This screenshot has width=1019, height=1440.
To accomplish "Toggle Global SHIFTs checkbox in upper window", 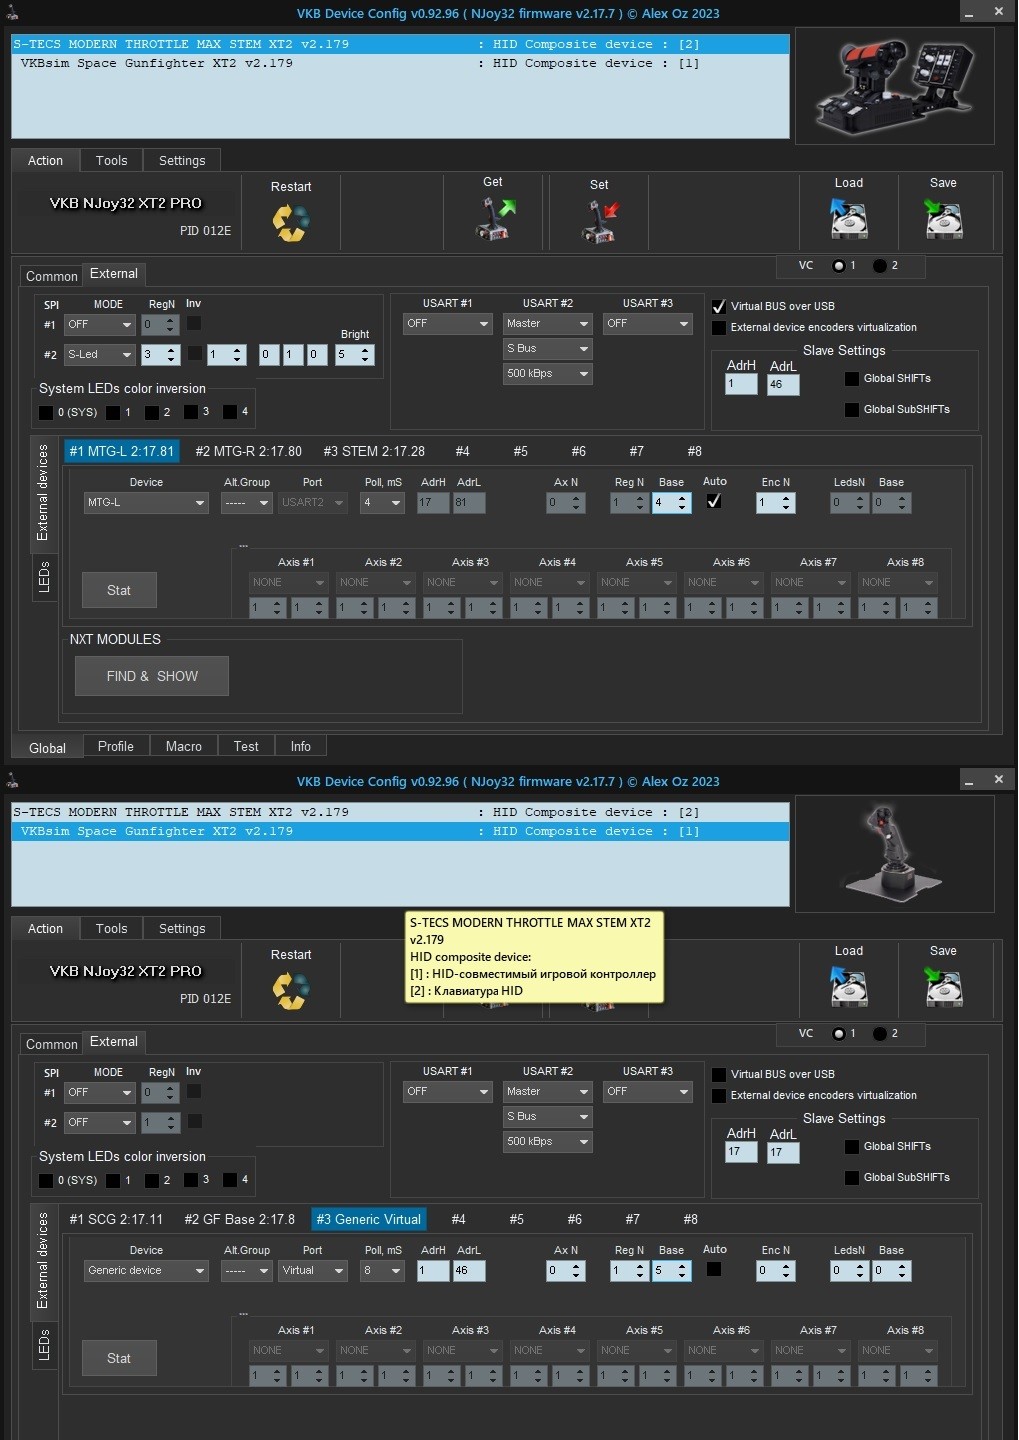I will pyautogui.click(x=851, y=378).
